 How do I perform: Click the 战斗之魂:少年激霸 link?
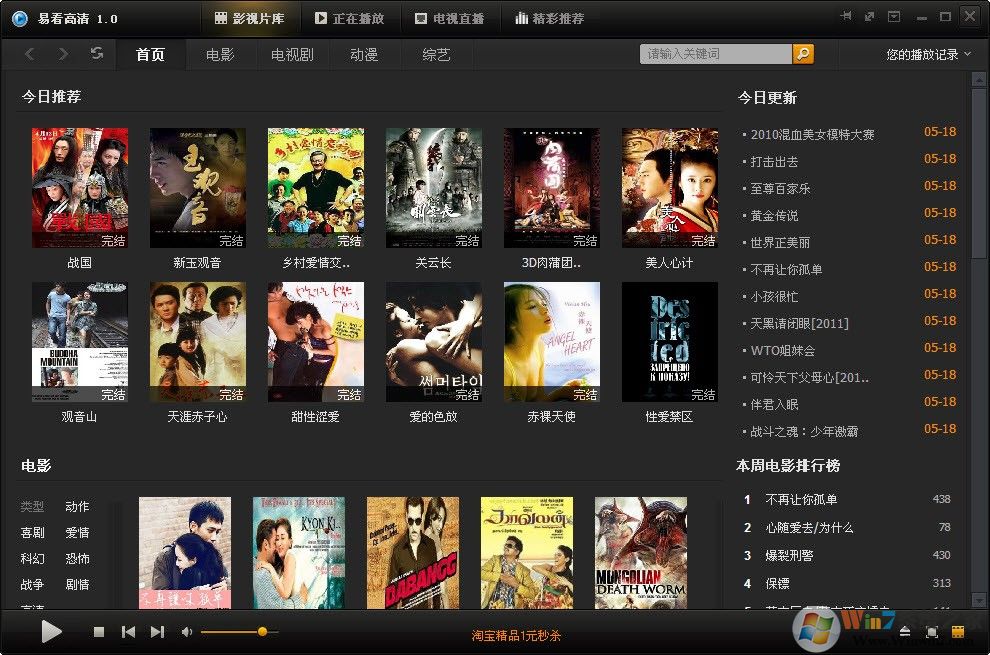[x=804, y=432]
